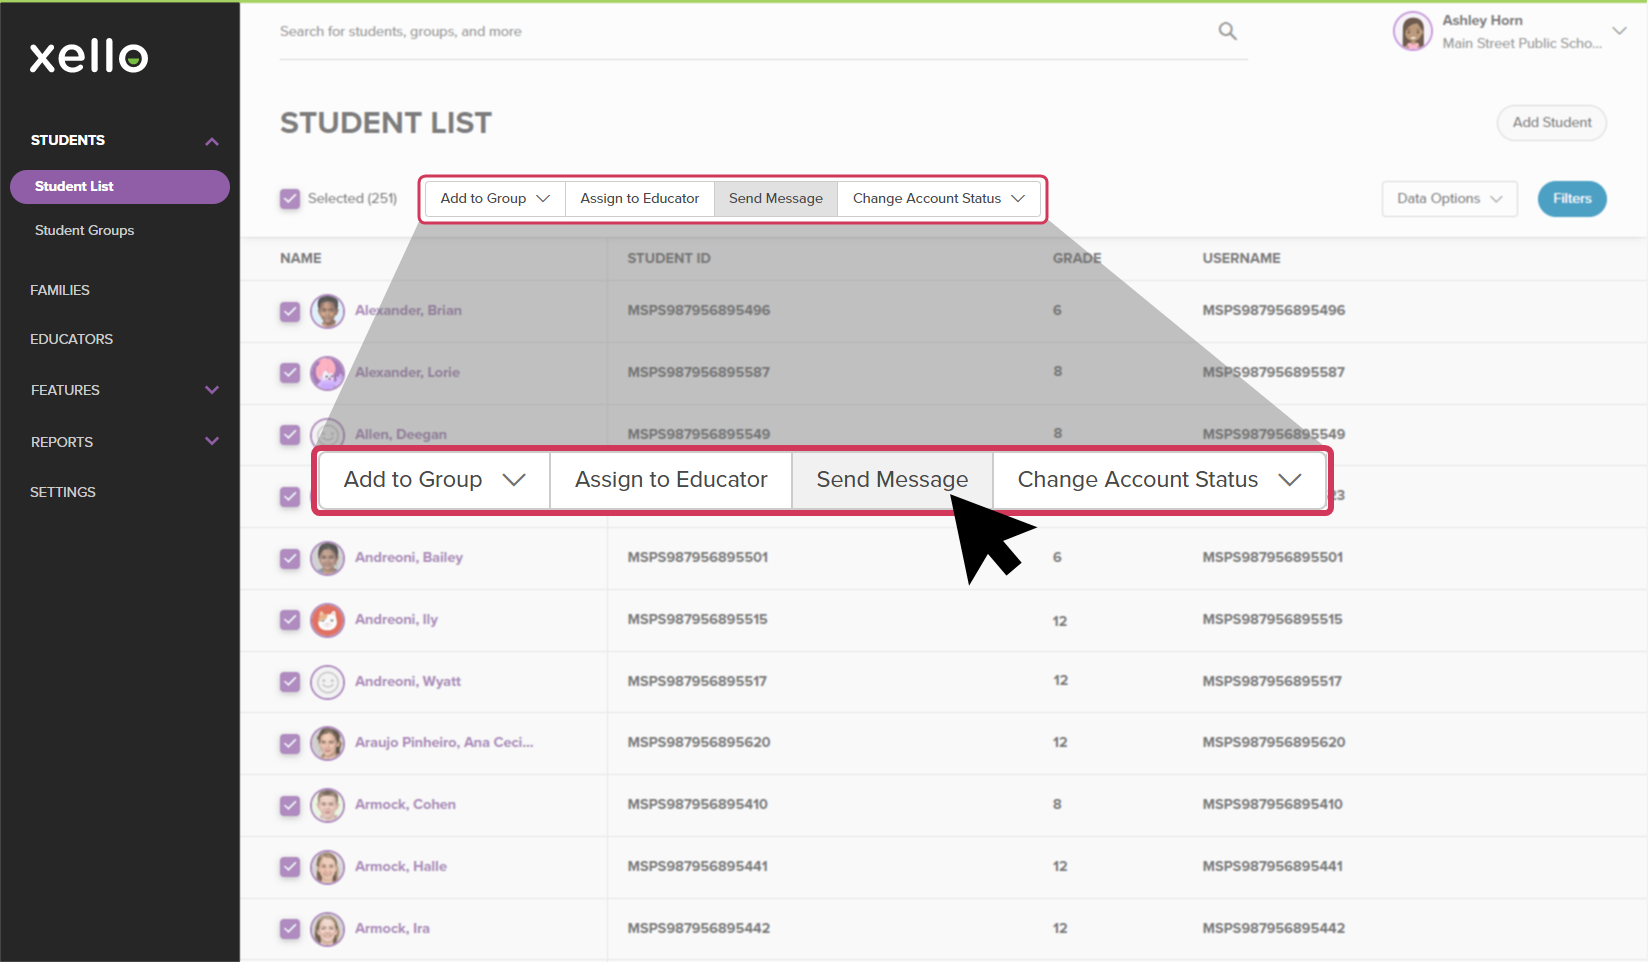The height and width of the screenshot is (962, 1648).
Task: Click the NAME column header
Action: coord(301,258)
